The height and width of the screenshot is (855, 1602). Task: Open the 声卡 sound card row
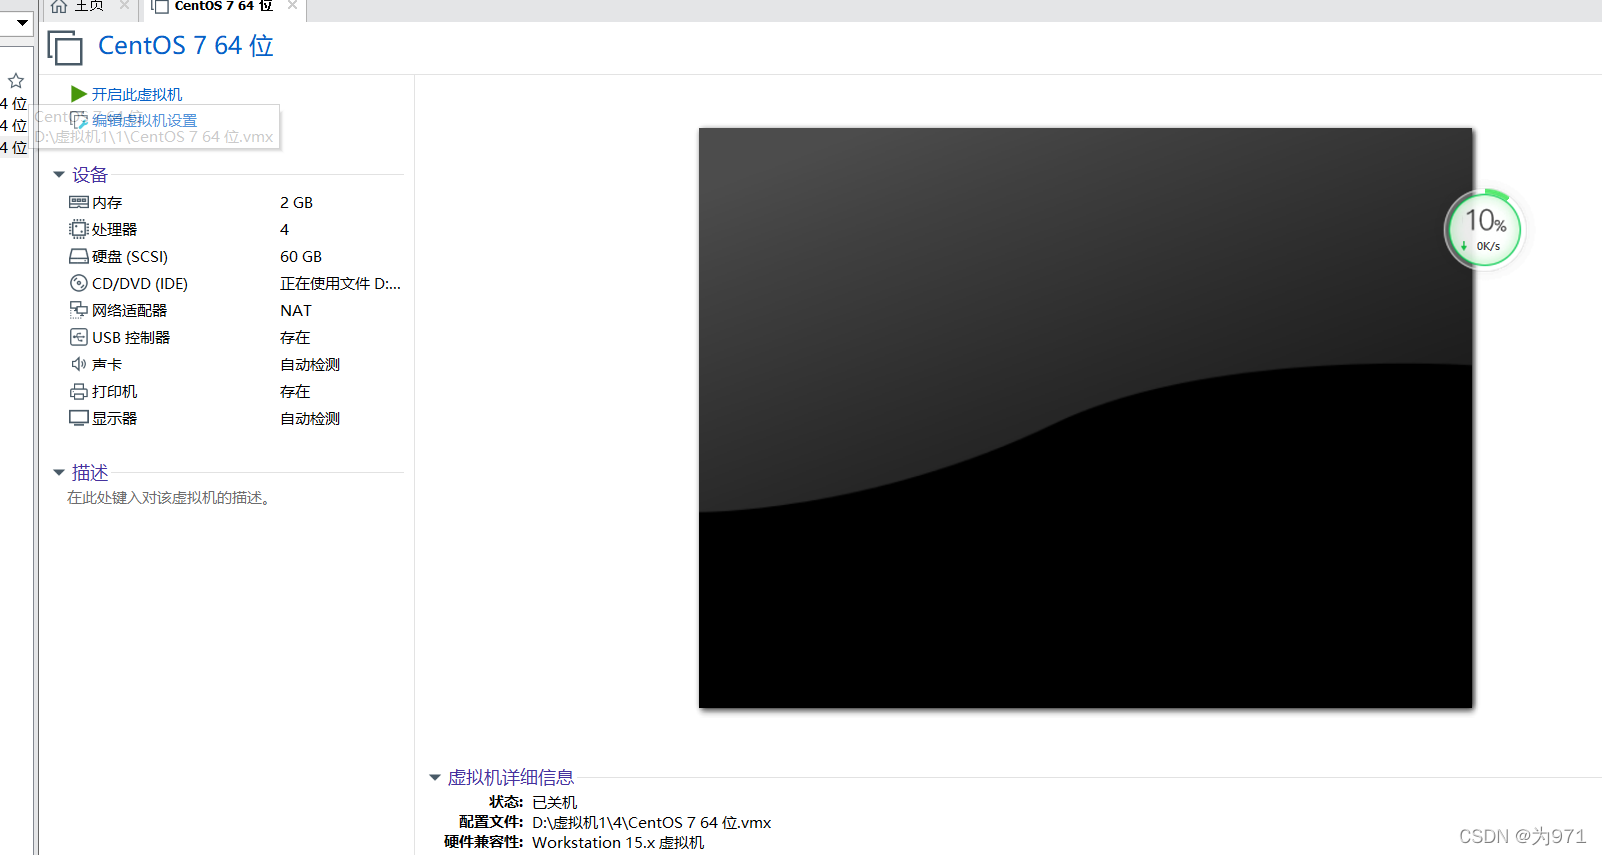(x=235, y=364)
